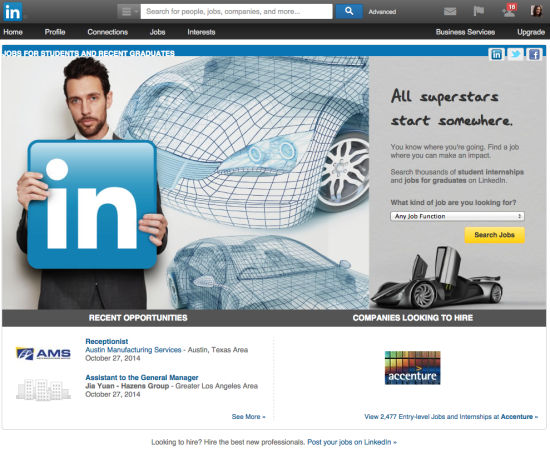The image size is (550, 449).
Task: Click See More recent opportunities
Action: click(248, 417)
